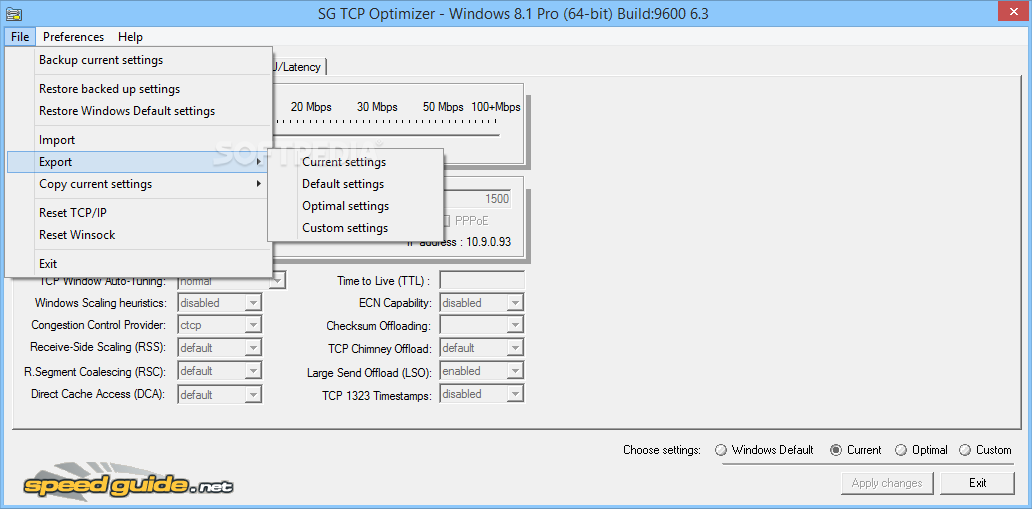The height and width of the screenshot is (509, 1032).
Task: Export Custom settings
Action: 355,228
